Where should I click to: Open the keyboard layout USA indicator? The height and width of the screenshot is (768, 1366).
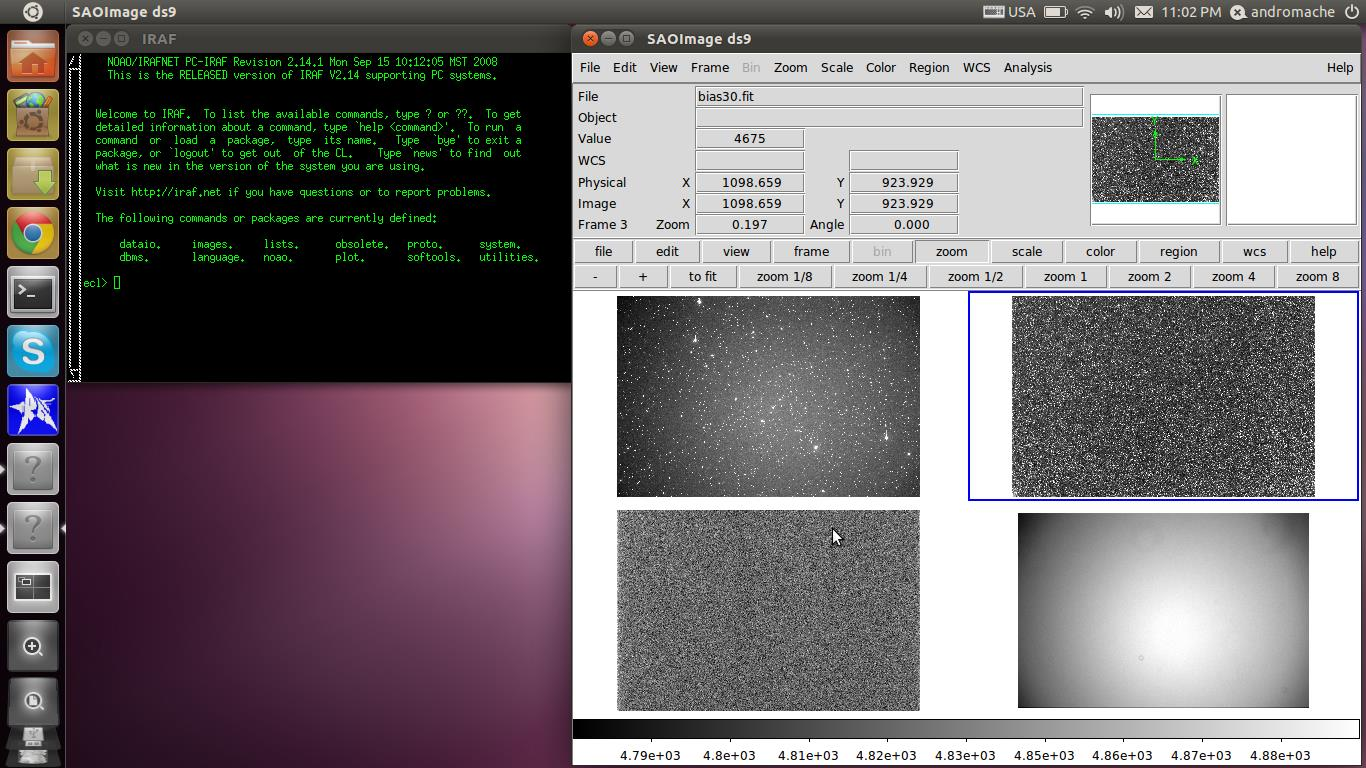pyautogui.click(x=1009, y=12)
